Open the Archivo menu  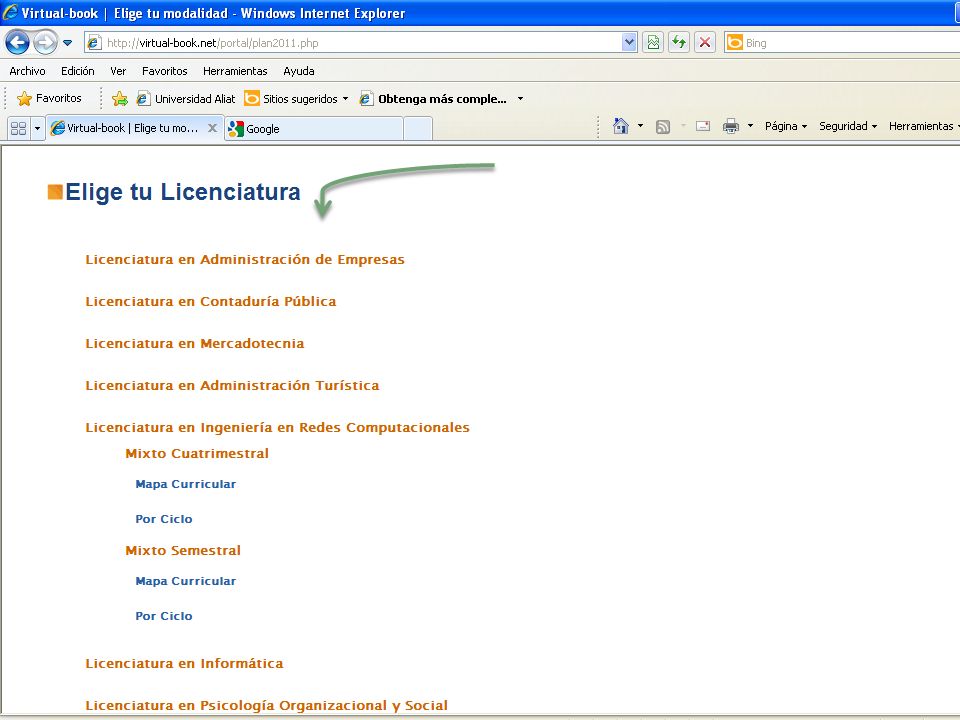(x=28, y=71)
